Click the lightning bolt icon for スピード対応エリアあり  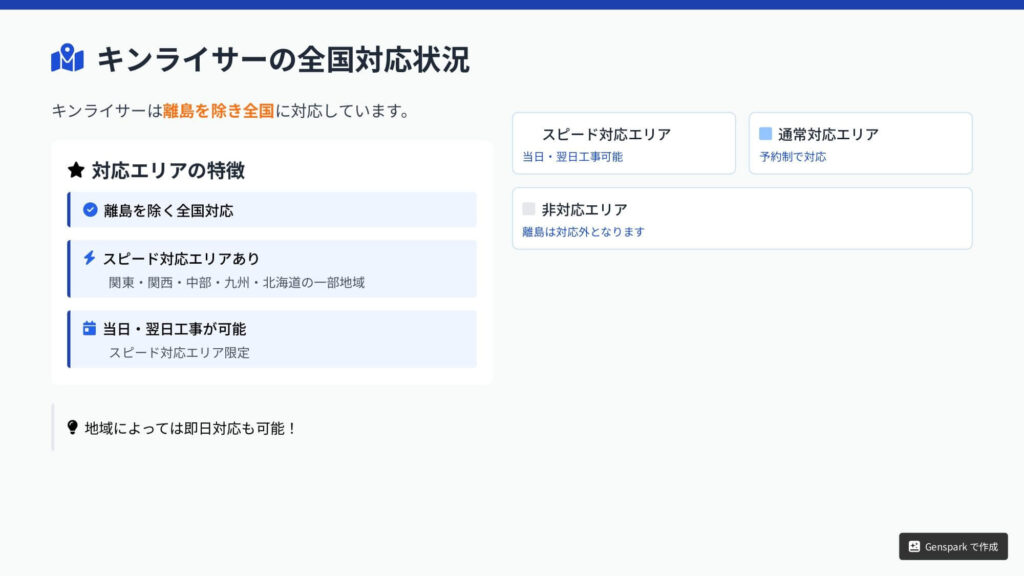pos(89,257)
